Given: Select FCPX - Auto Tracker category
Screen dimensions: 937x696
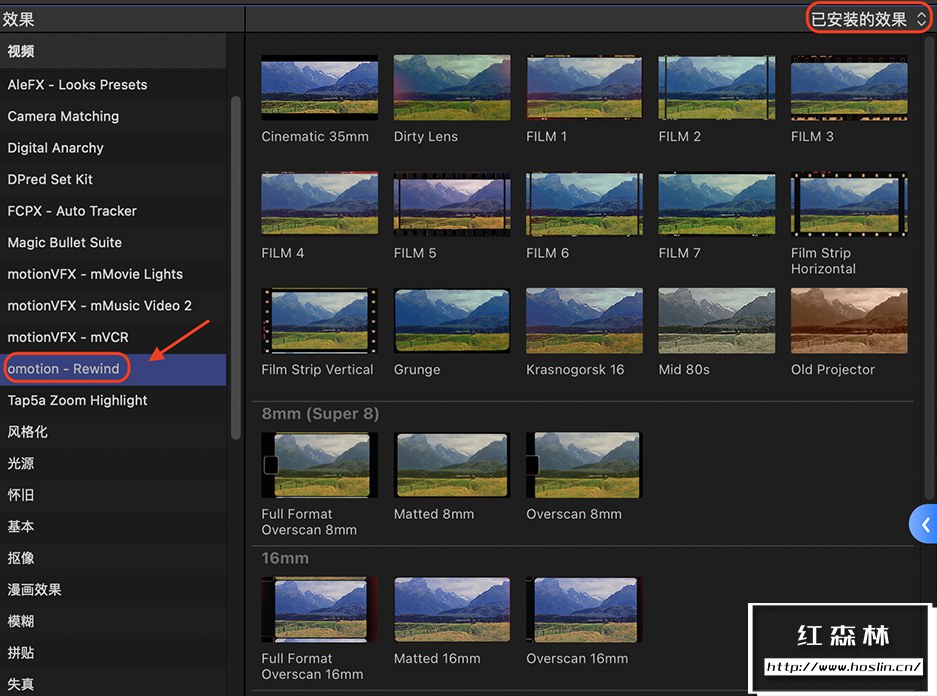Looking at the screenshot, I should click(x=113, y=211).
